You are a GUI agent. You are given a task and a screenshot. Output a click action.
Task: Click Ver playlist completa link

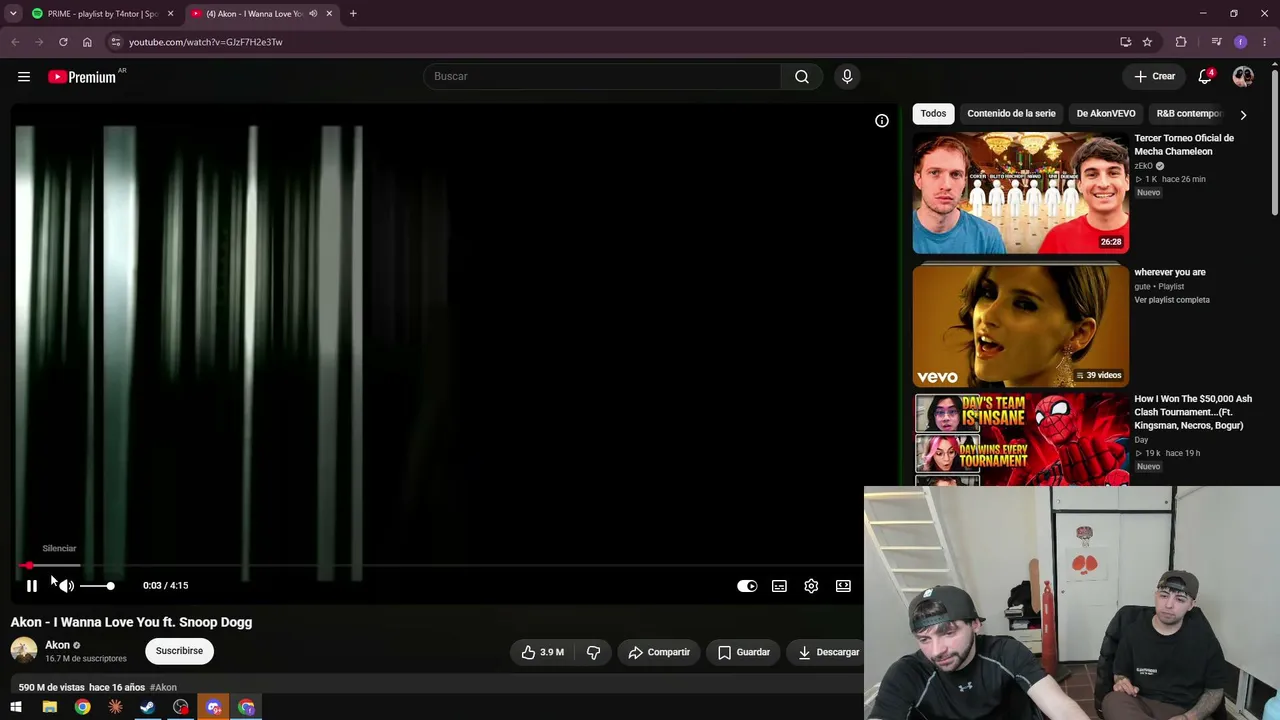pos(1172,300)
